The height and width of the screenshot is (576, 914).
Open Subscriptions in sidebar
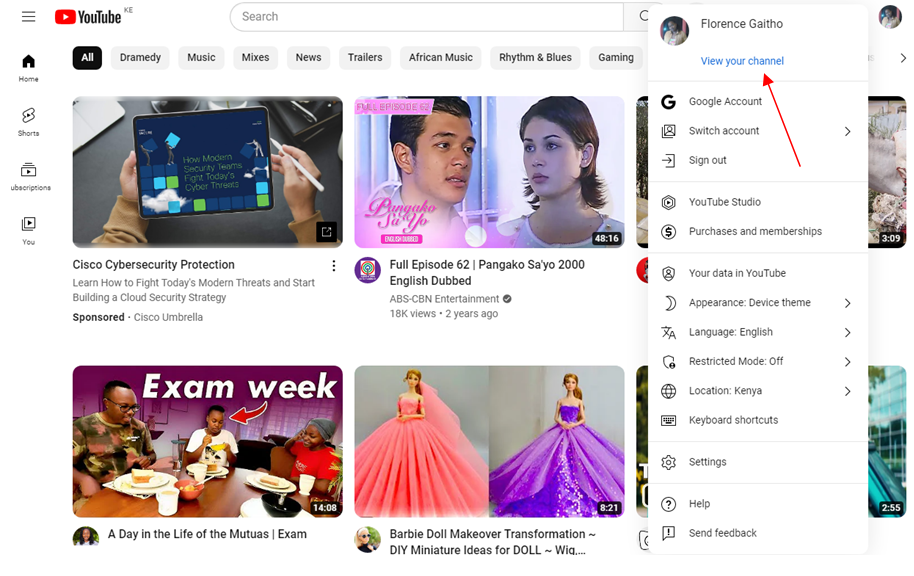28,176
